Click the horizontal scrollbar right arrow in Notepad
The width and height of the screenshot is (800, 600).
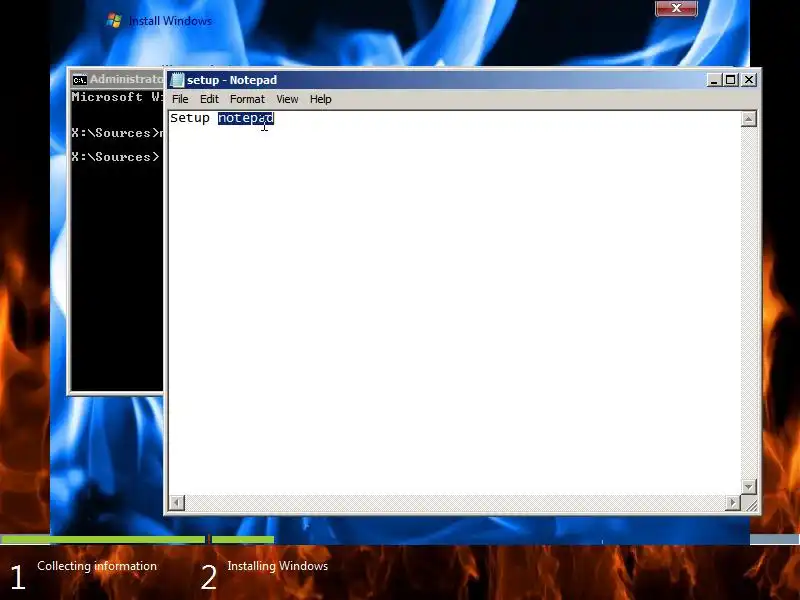pos(733,503)
